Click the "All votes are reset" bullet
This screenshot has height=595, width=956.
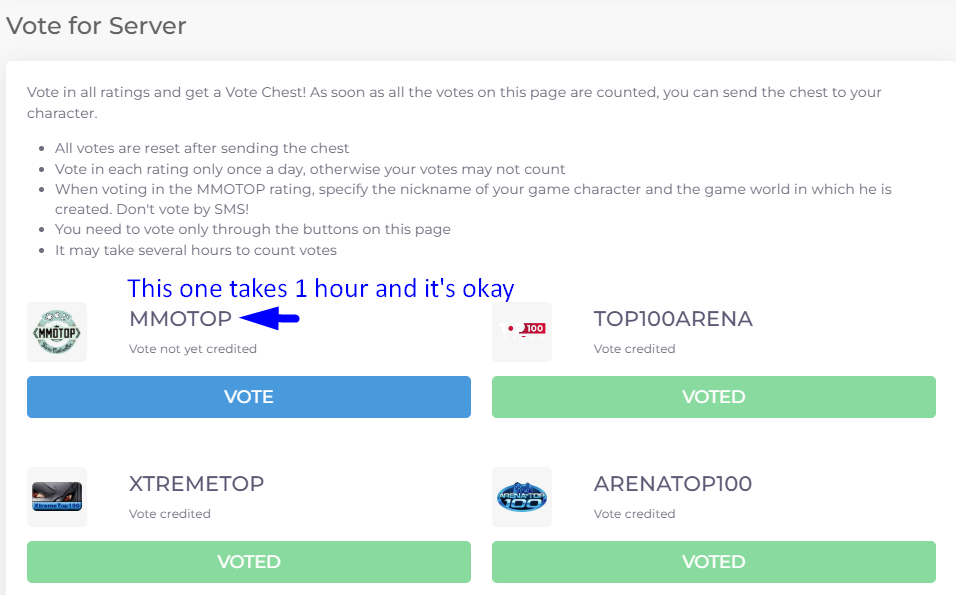(202, 148)
